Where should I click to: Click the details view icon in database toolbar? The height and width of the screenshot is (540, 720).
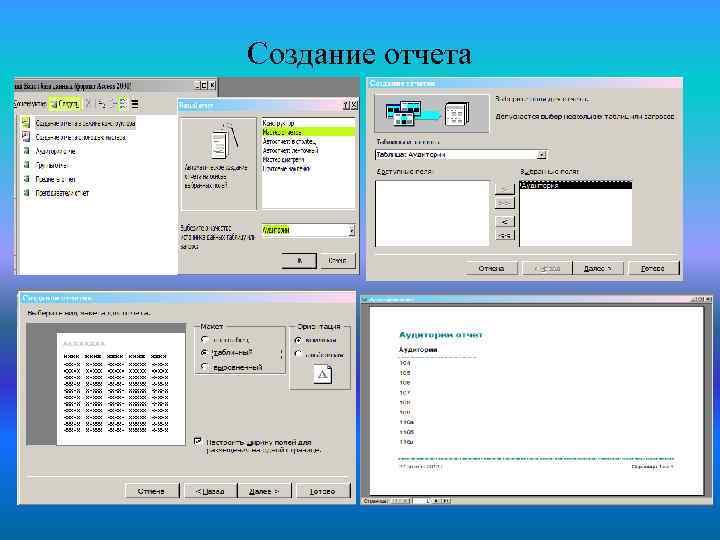(135, 104)
